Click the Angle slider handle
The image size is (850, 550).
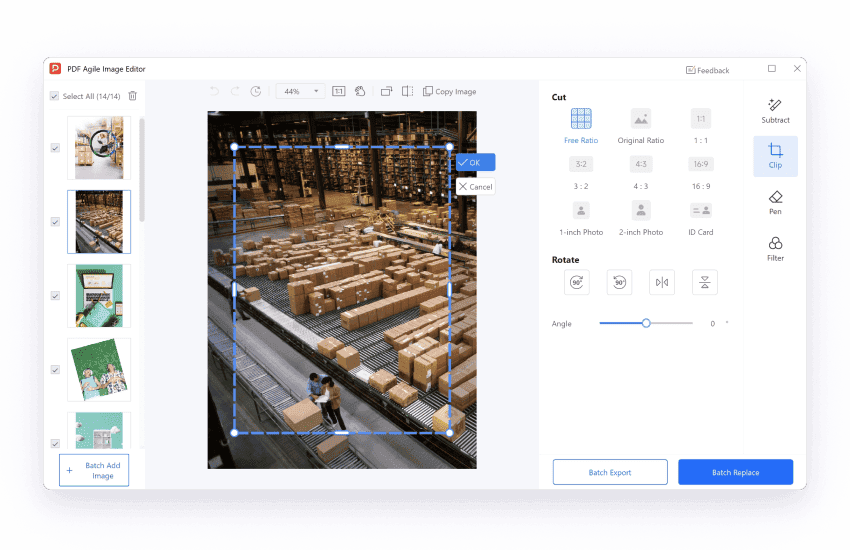coord(646,323)
